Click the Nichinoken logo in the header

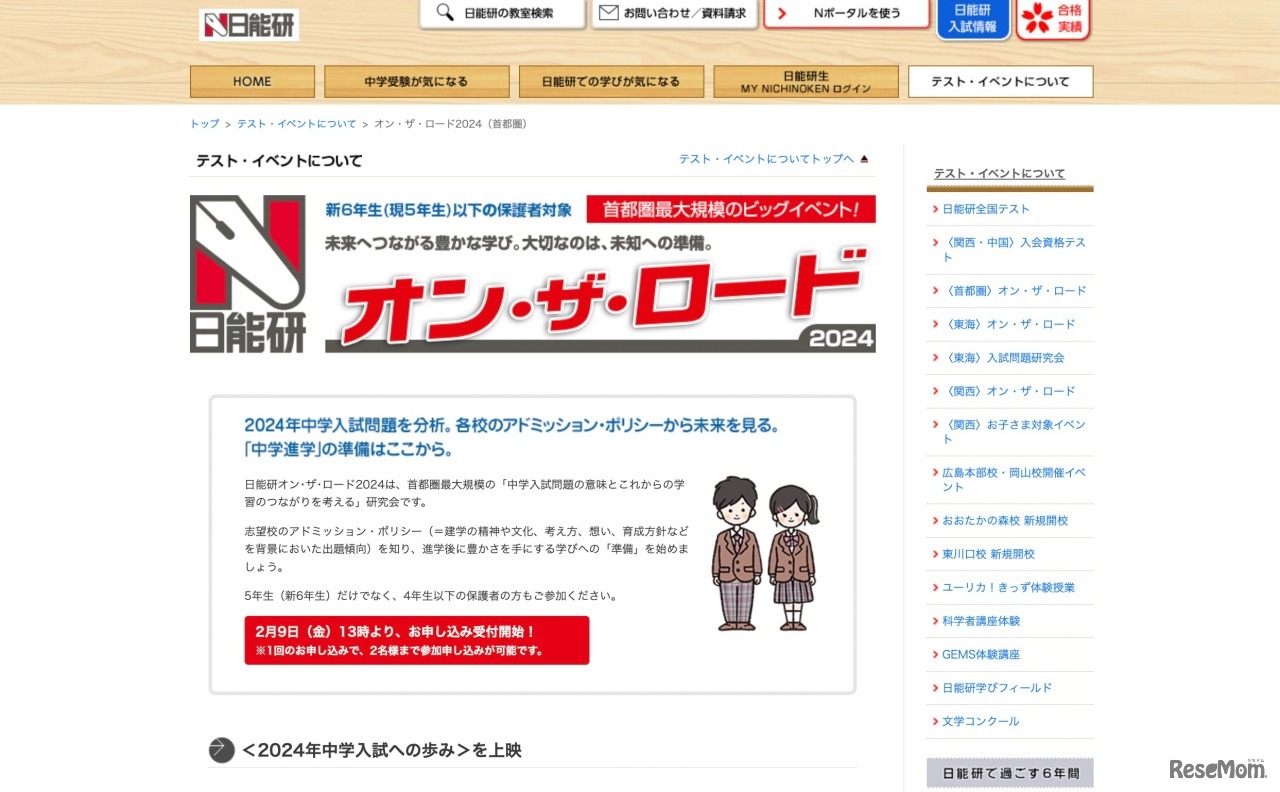(249, 25)
